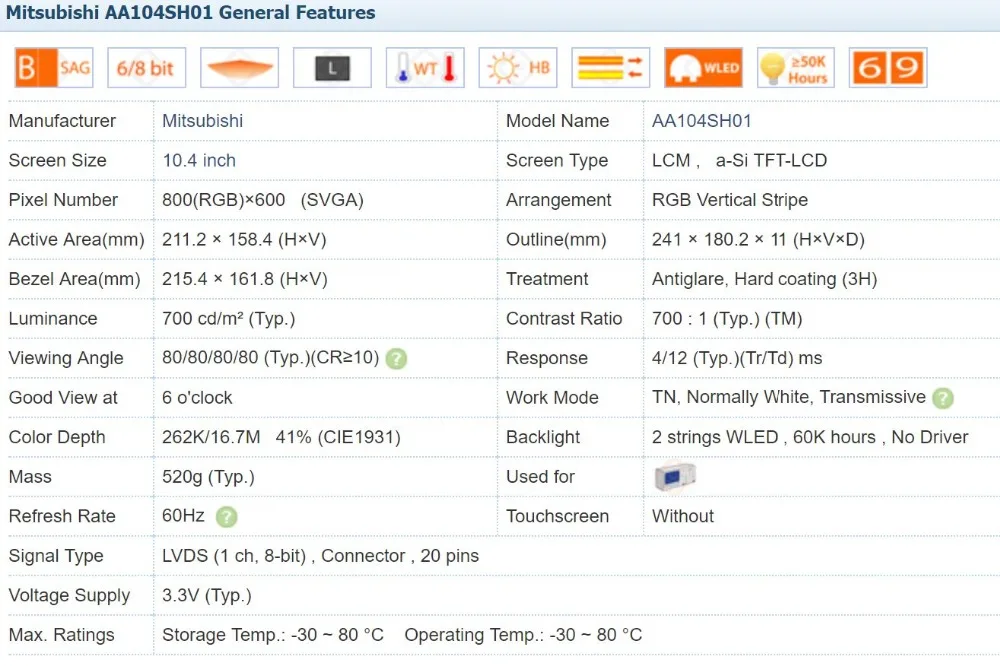This screenshot has width=1000, height=666.
Task: Click the WT wide temperature icon
Action: [x=425, y=68]
